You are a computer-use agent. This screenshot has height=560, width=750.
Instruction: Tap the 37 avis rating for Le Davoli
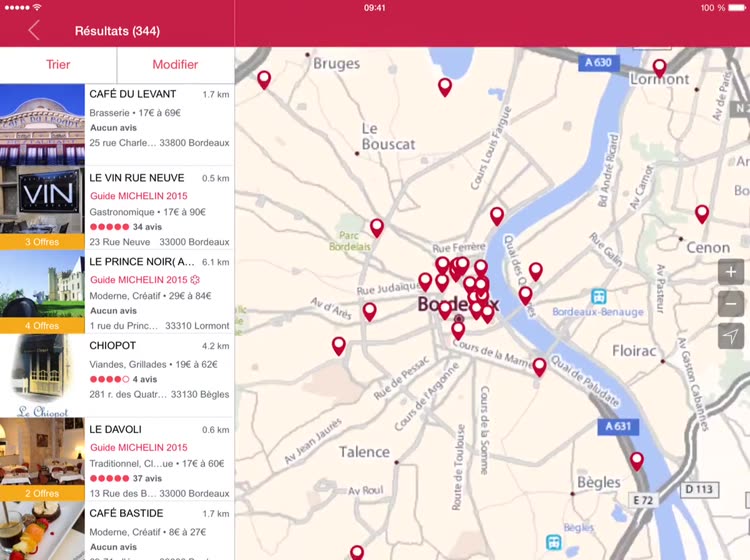pos(126,478)
